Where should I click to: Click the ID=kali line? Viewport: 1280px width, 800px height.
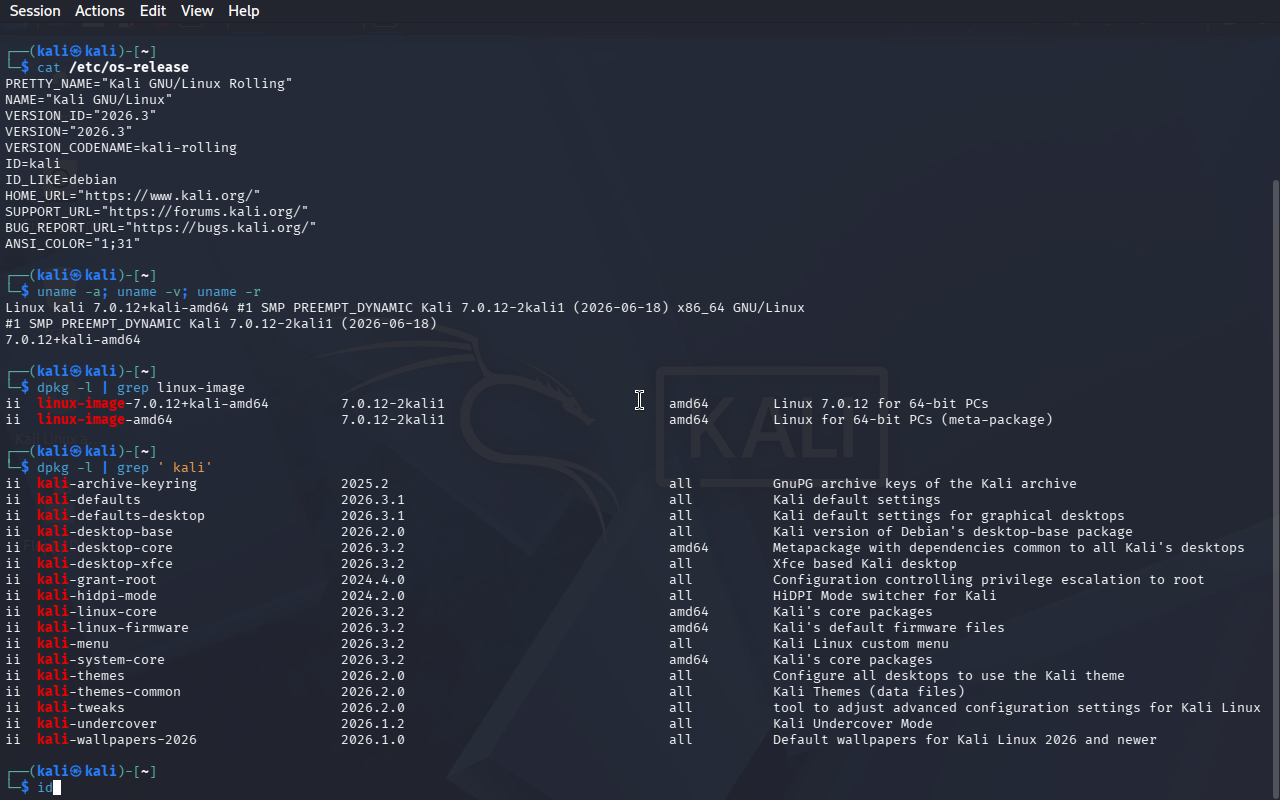(33, 164)
